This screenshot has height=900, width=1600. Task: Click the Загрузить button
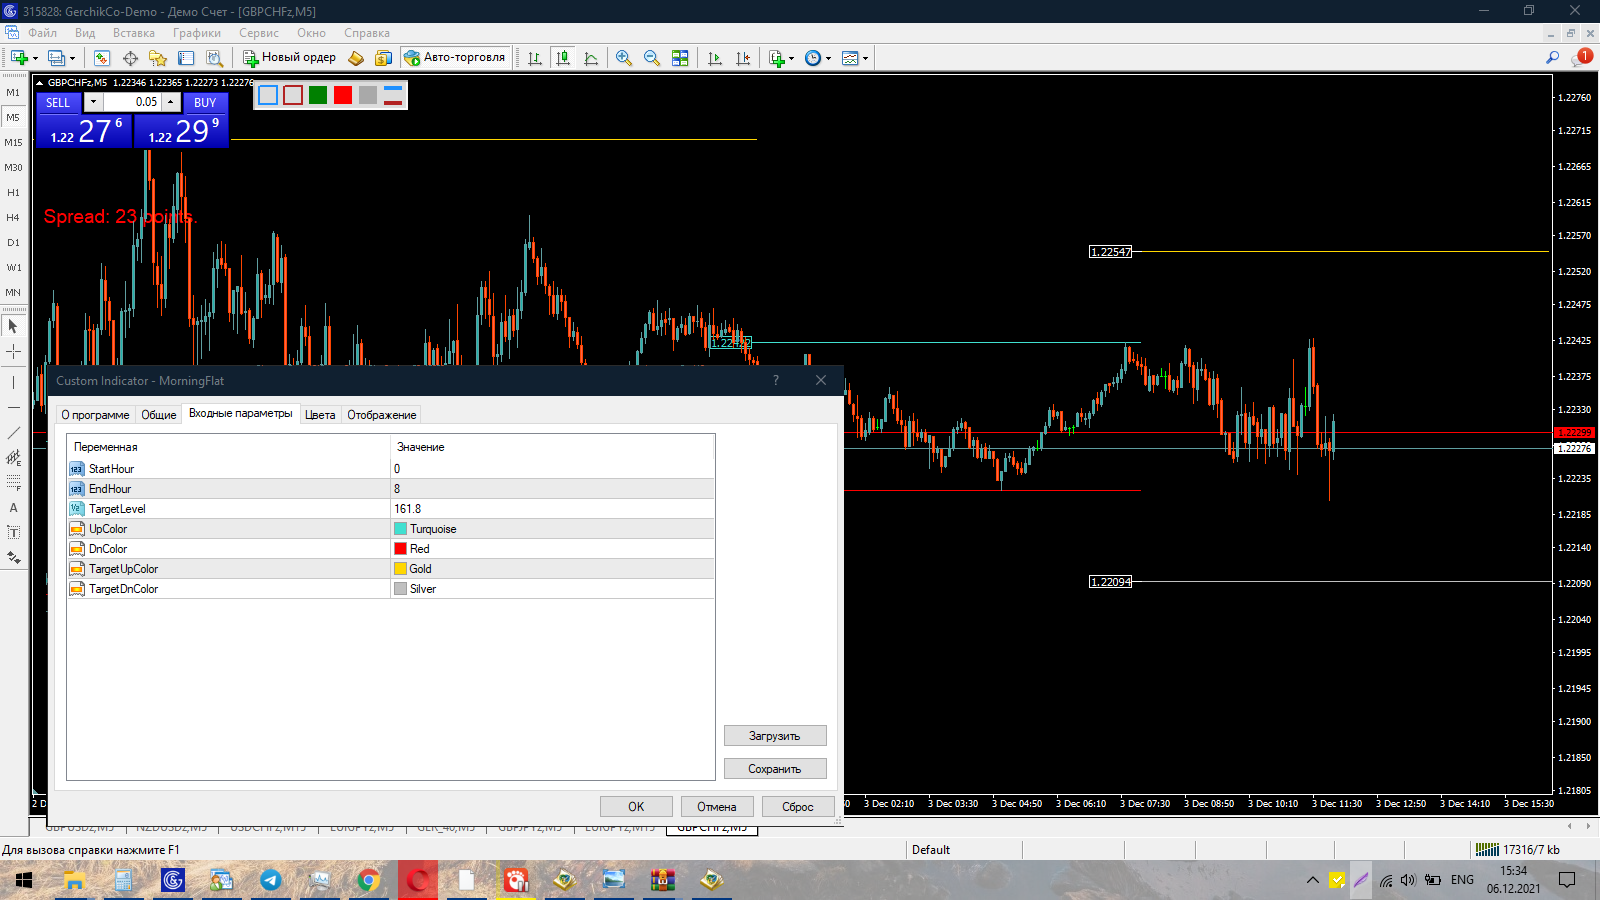tap(775, 736)
